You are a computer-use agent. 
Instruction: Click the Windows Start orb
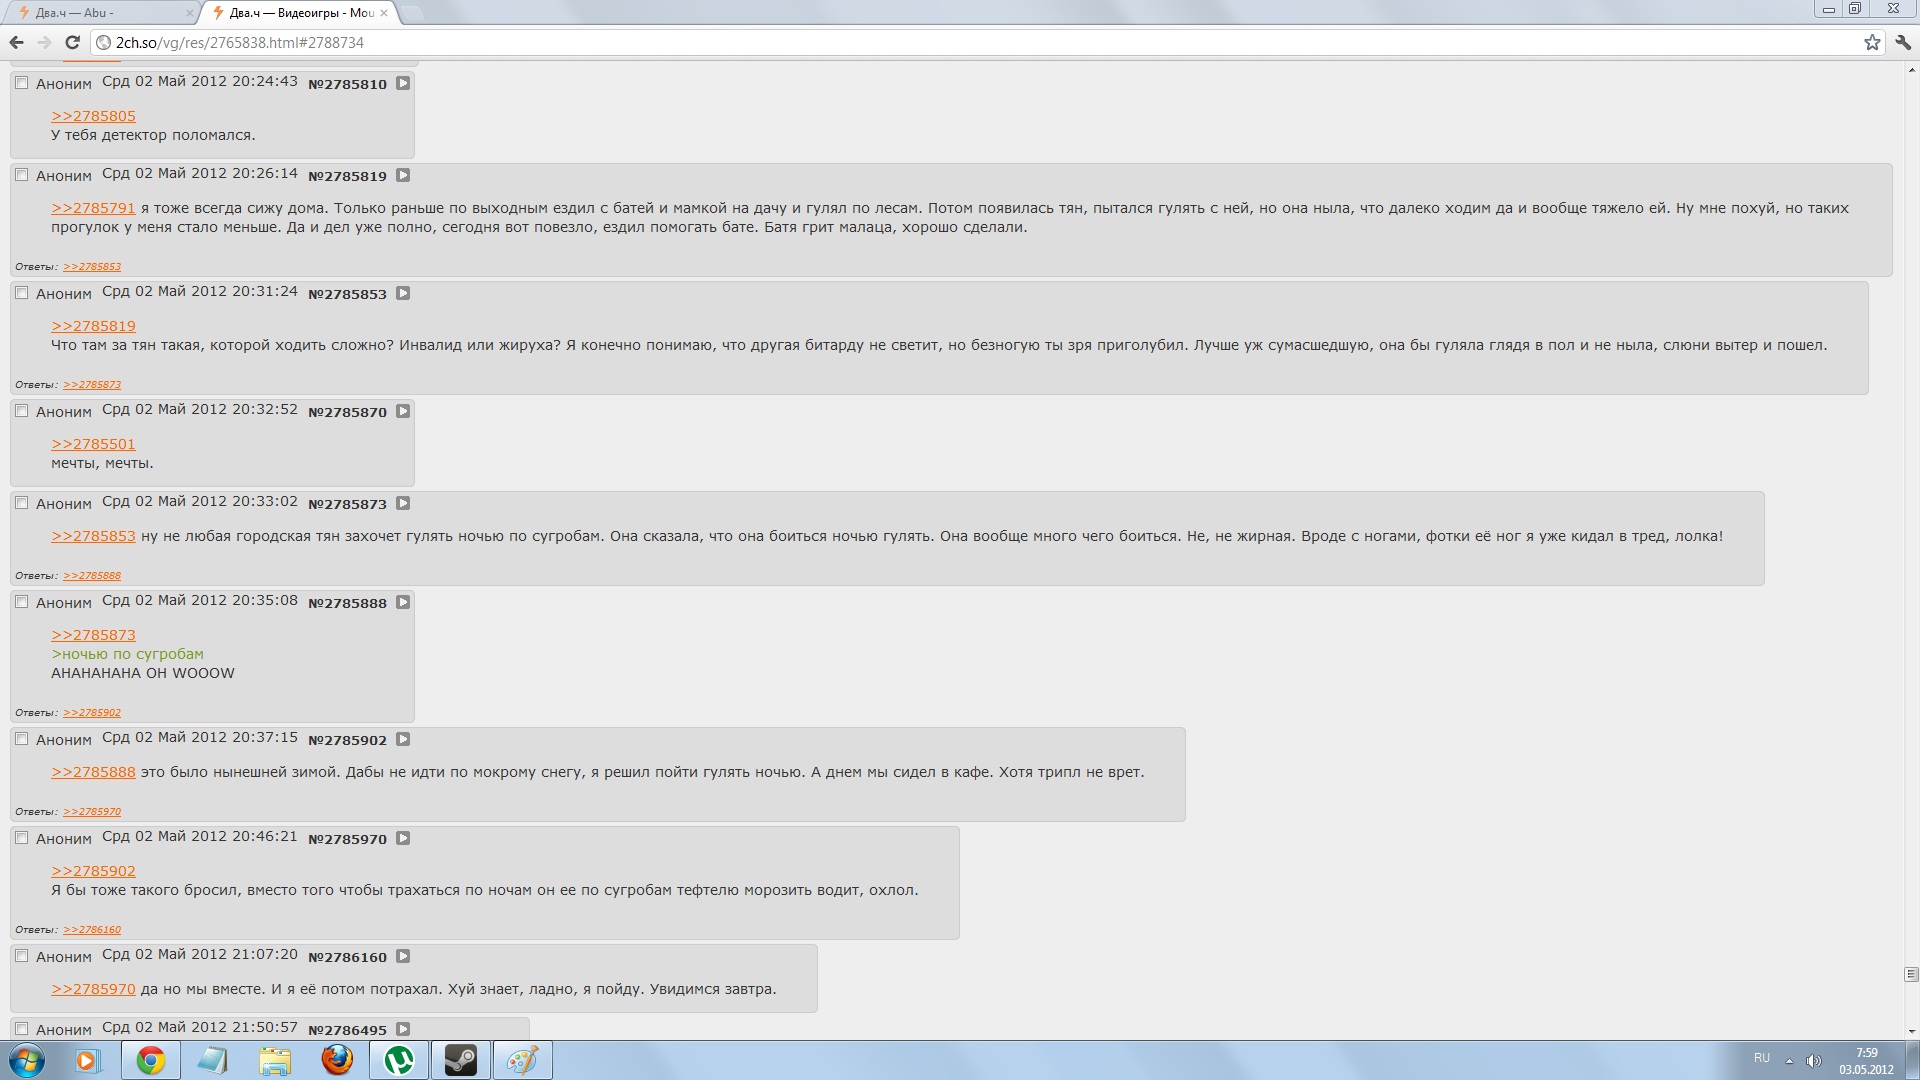pyautogui.click(x=27, y=1060)
